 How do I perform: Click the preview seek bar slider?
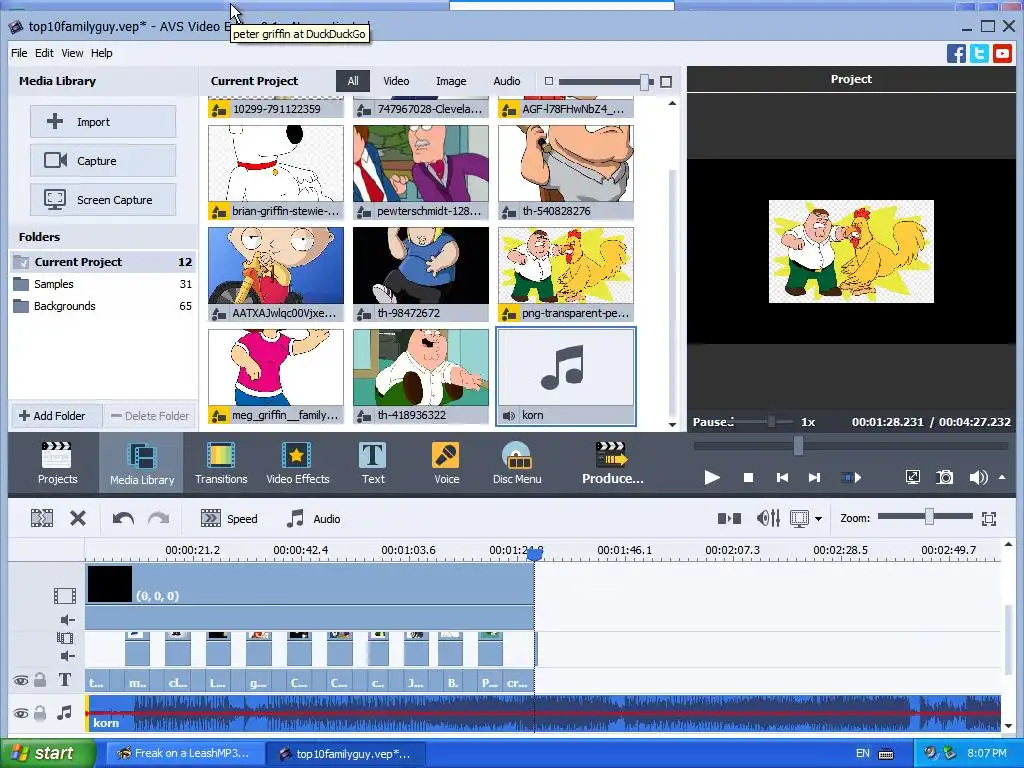pos(798,447)
